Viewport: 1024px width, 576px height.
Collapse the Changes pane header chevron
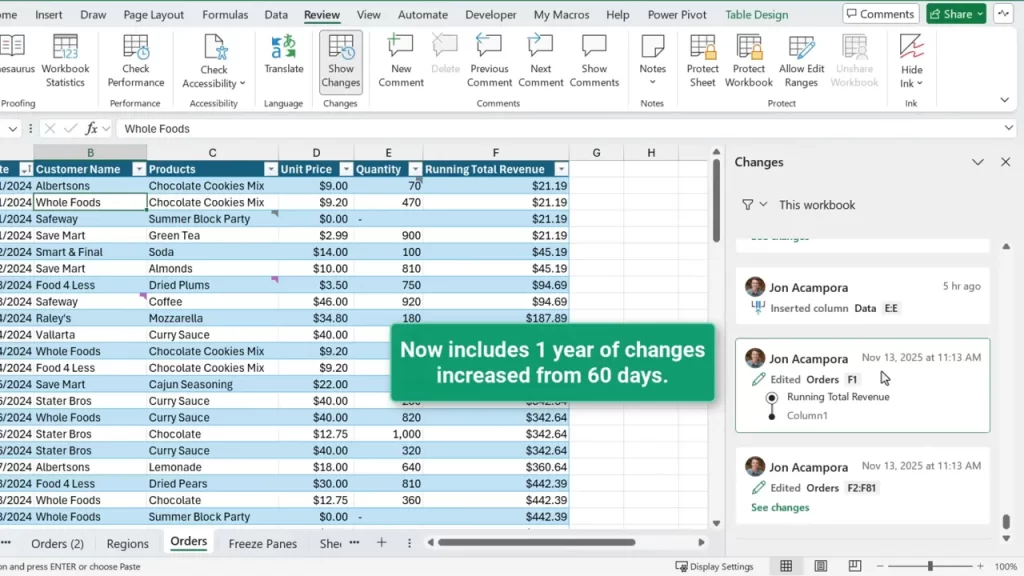tap(978, 161)
